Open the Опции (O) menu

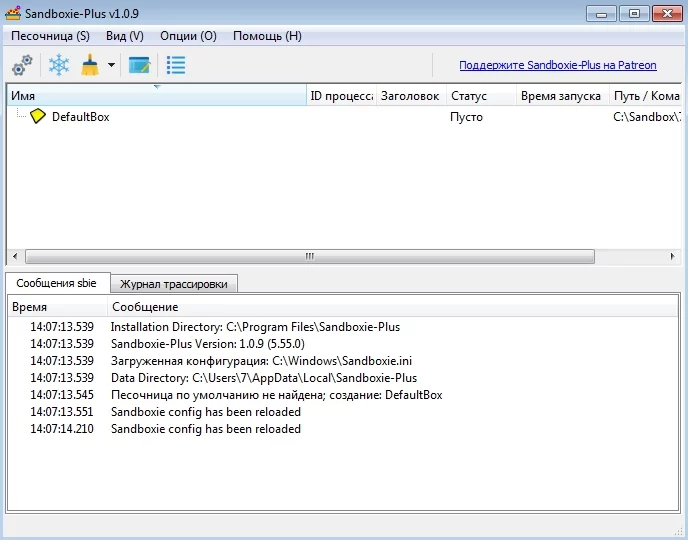tap(188, 36)
